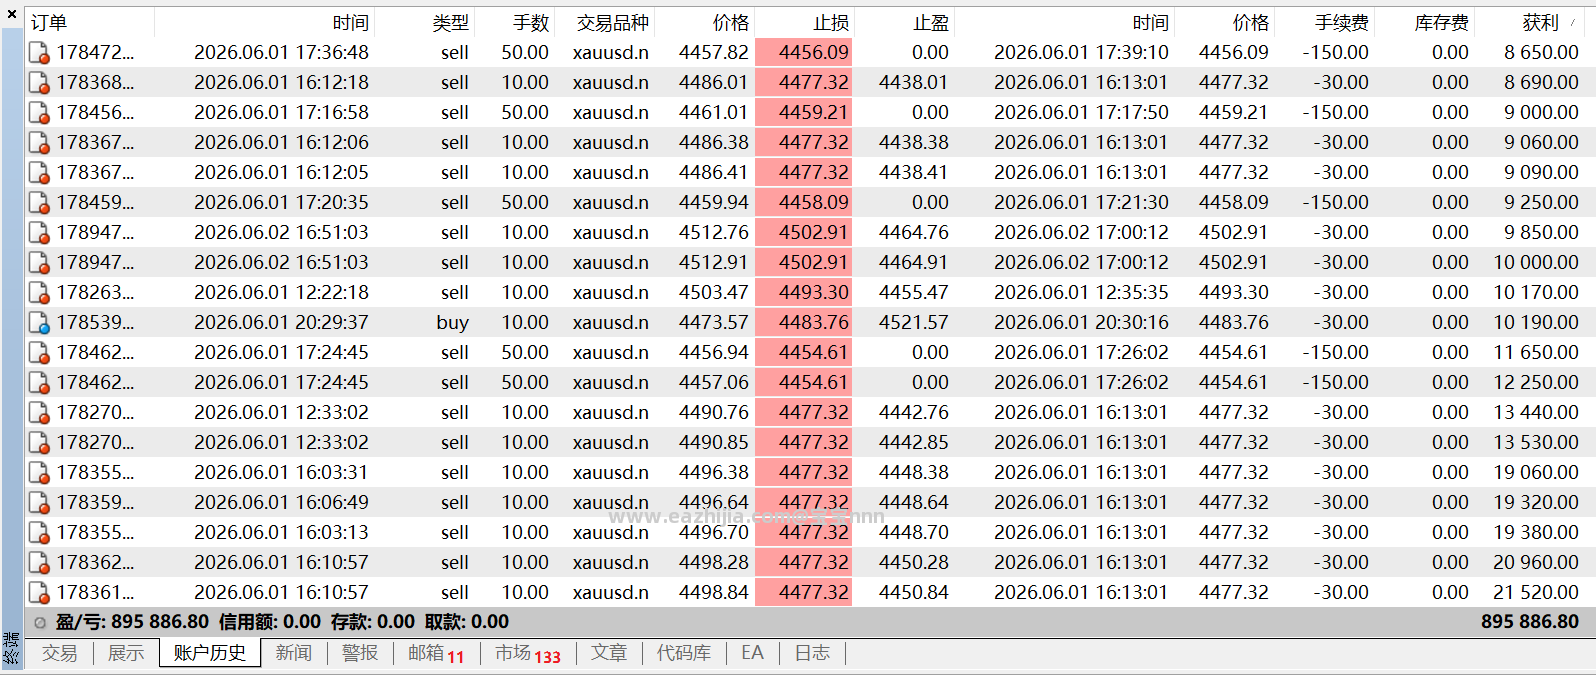Click the order icon of order 178263...
The height and width of the screenshot is (675, 1596).
[x=39, y=292]
